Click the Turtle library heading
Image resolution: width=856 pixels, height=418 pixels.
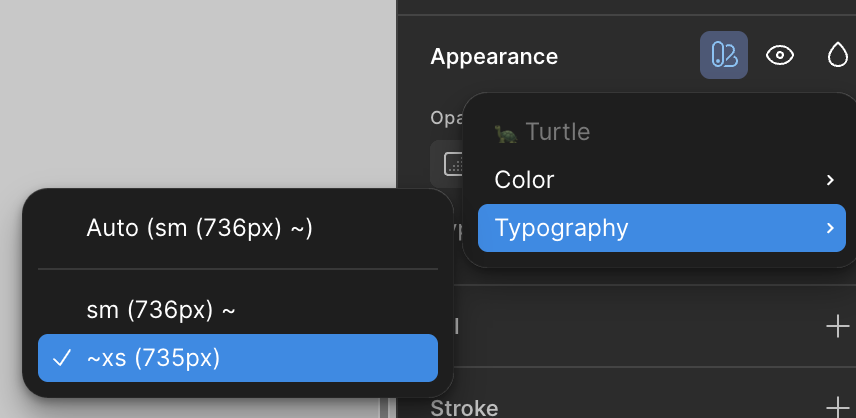(x=557, y=132)
